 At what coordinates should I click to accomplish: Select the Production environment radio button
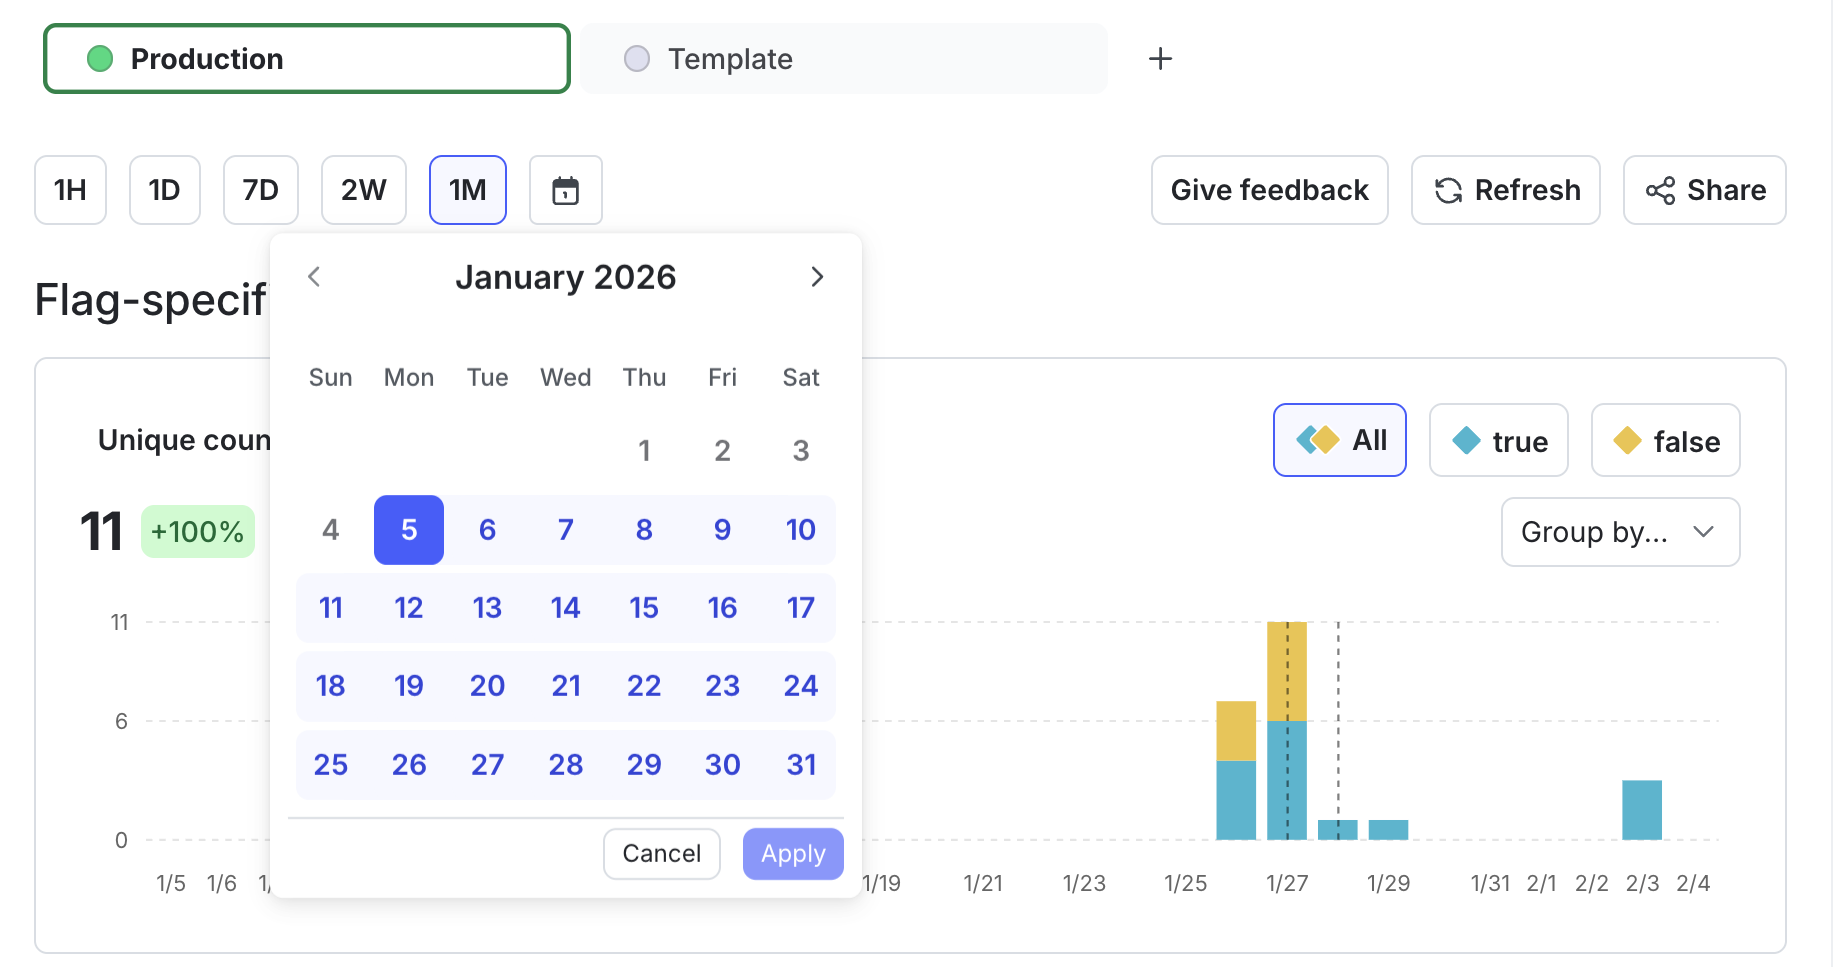99,58
